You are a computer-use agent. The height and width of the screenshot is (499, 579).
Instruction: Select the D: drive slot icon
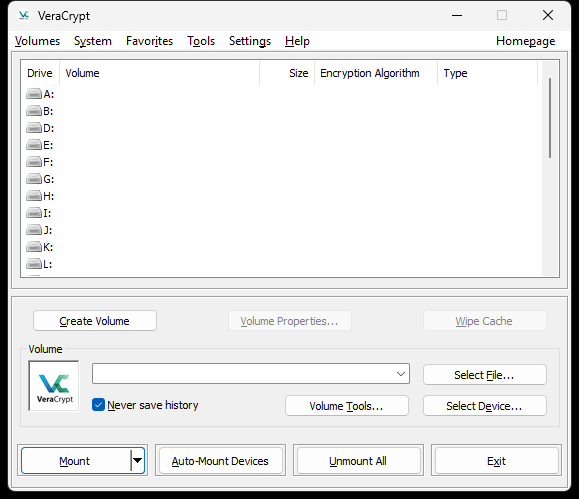pyautogui.click(x=34, y=128)
